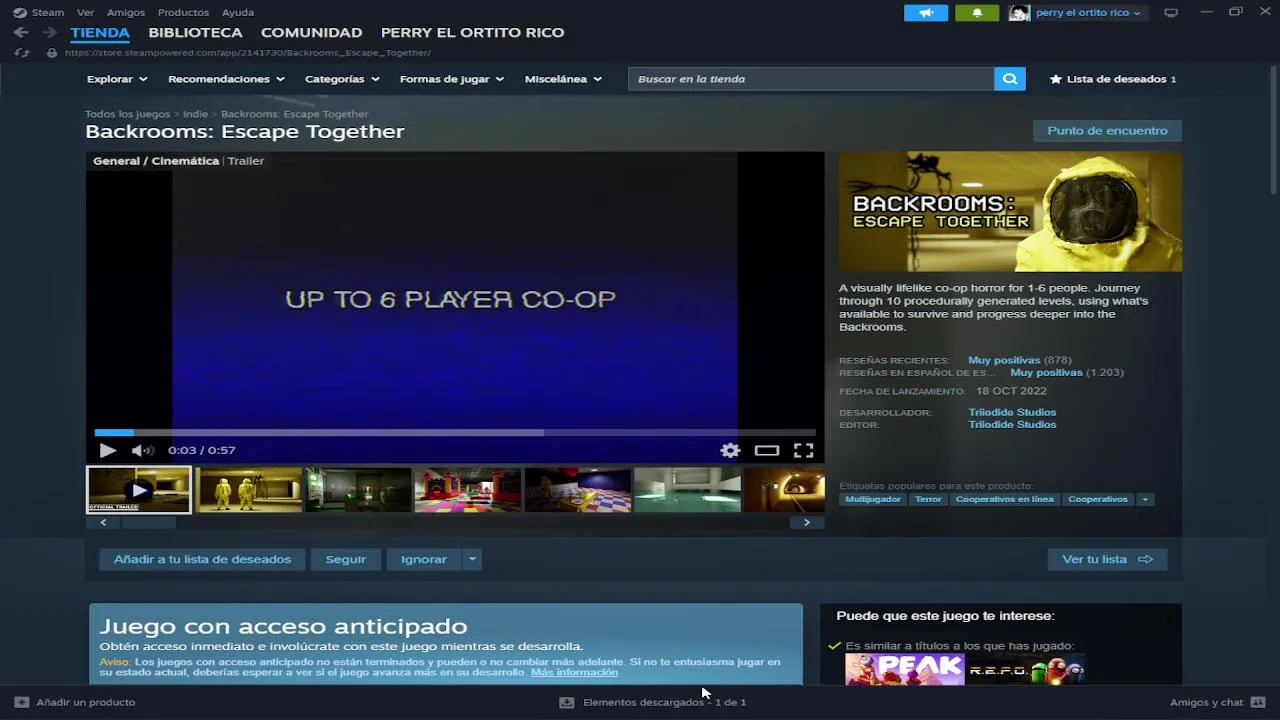Select the colorful playroom thumbnail
Screen dimensions: 1280x720
(468, 490)
